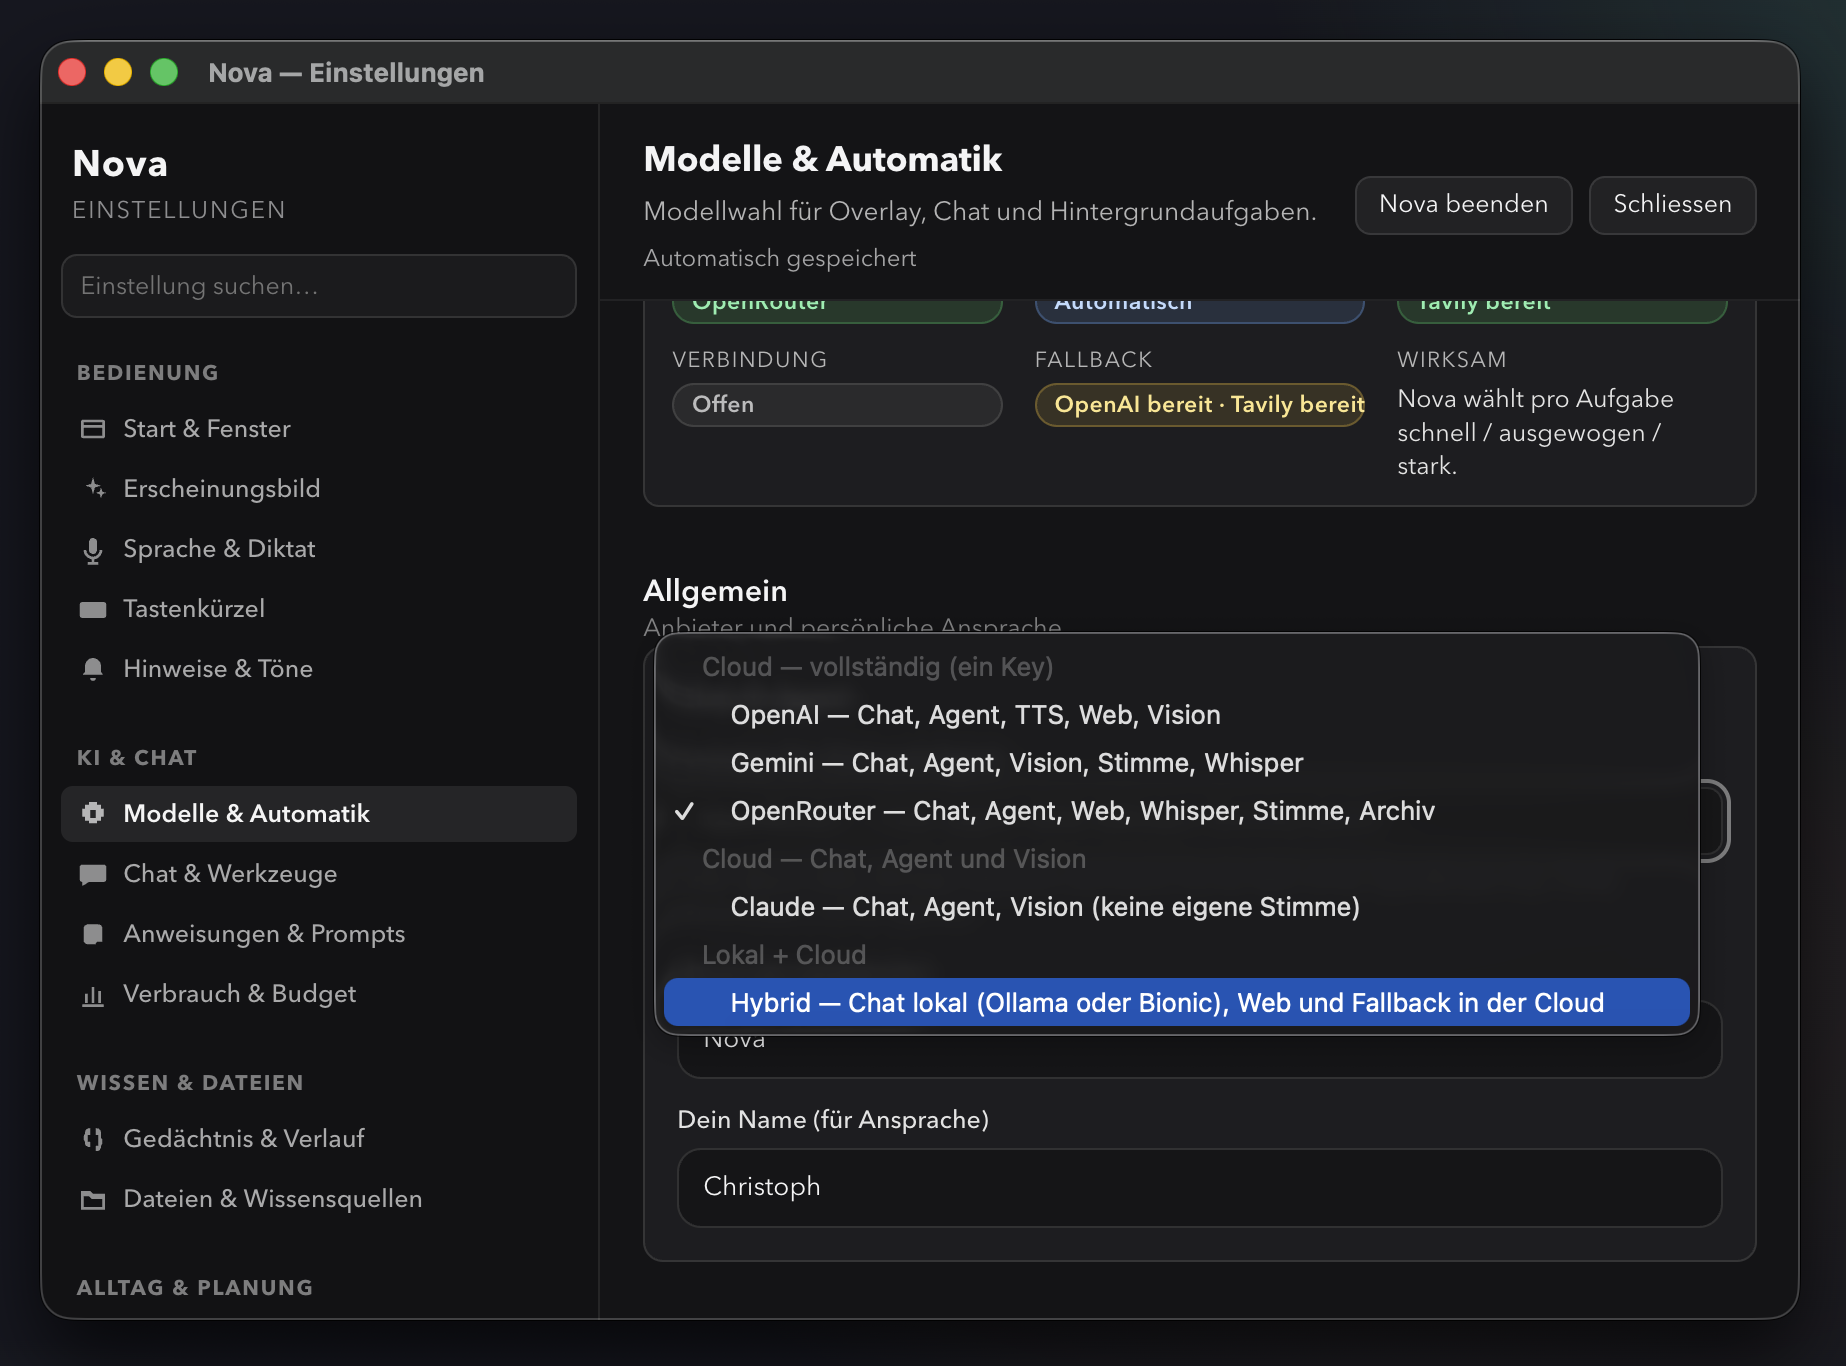The height and width of the screenshot is (1366, 1846).
Task: Open Verbrauch & Budget section
Action: (x=319, y=994)
